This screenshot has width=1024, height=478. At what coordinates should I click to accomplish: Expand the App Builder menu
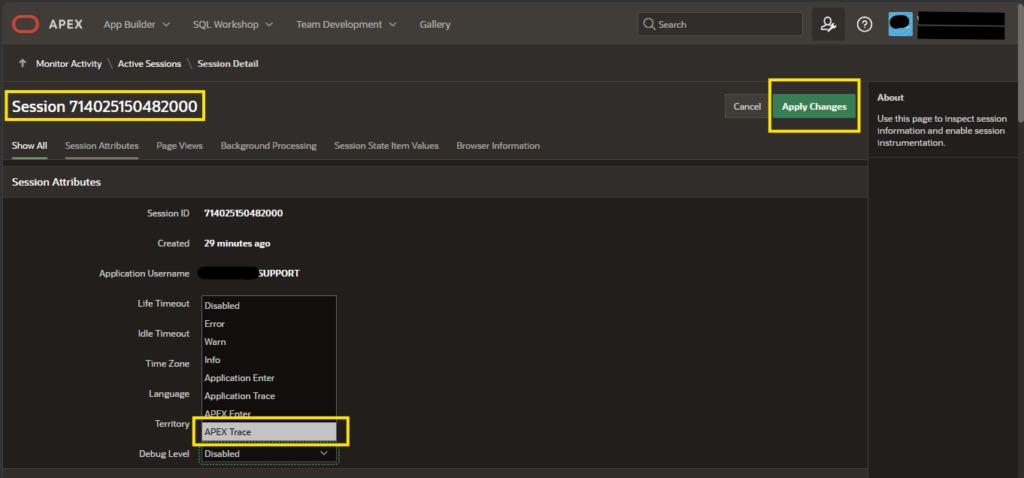click(x=136, y=24)
